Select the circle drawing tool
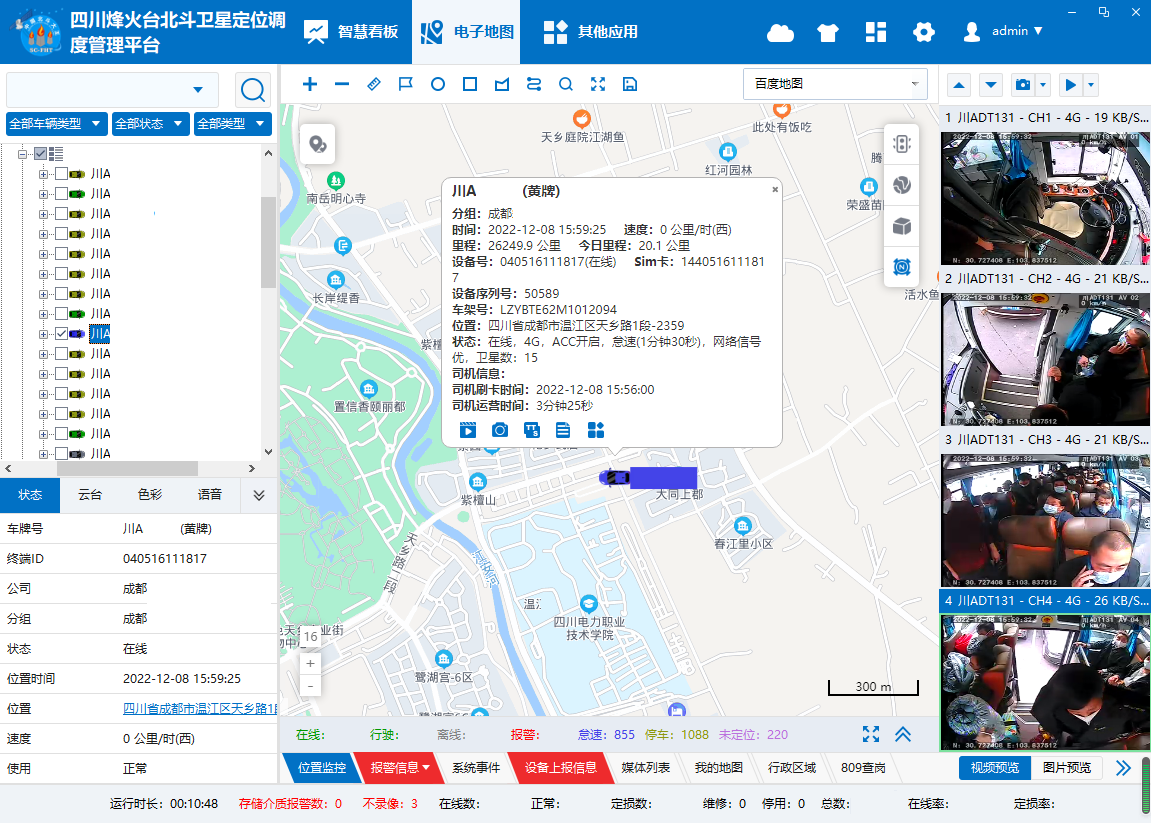The image size is (1151, 823). (437, 84)
